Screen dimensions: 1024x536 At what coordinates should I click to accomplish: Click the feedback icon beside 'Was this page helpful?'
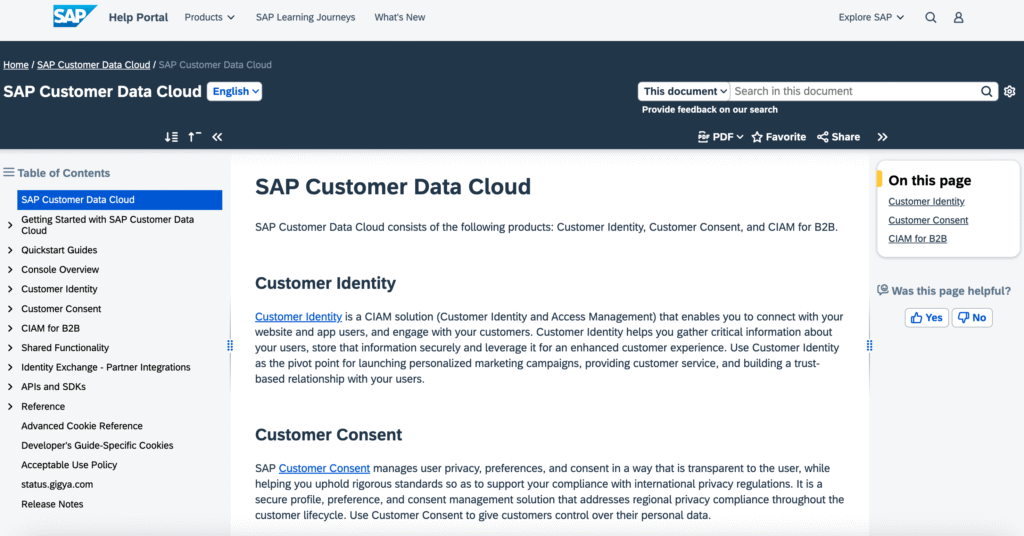[x=883, y=290]
